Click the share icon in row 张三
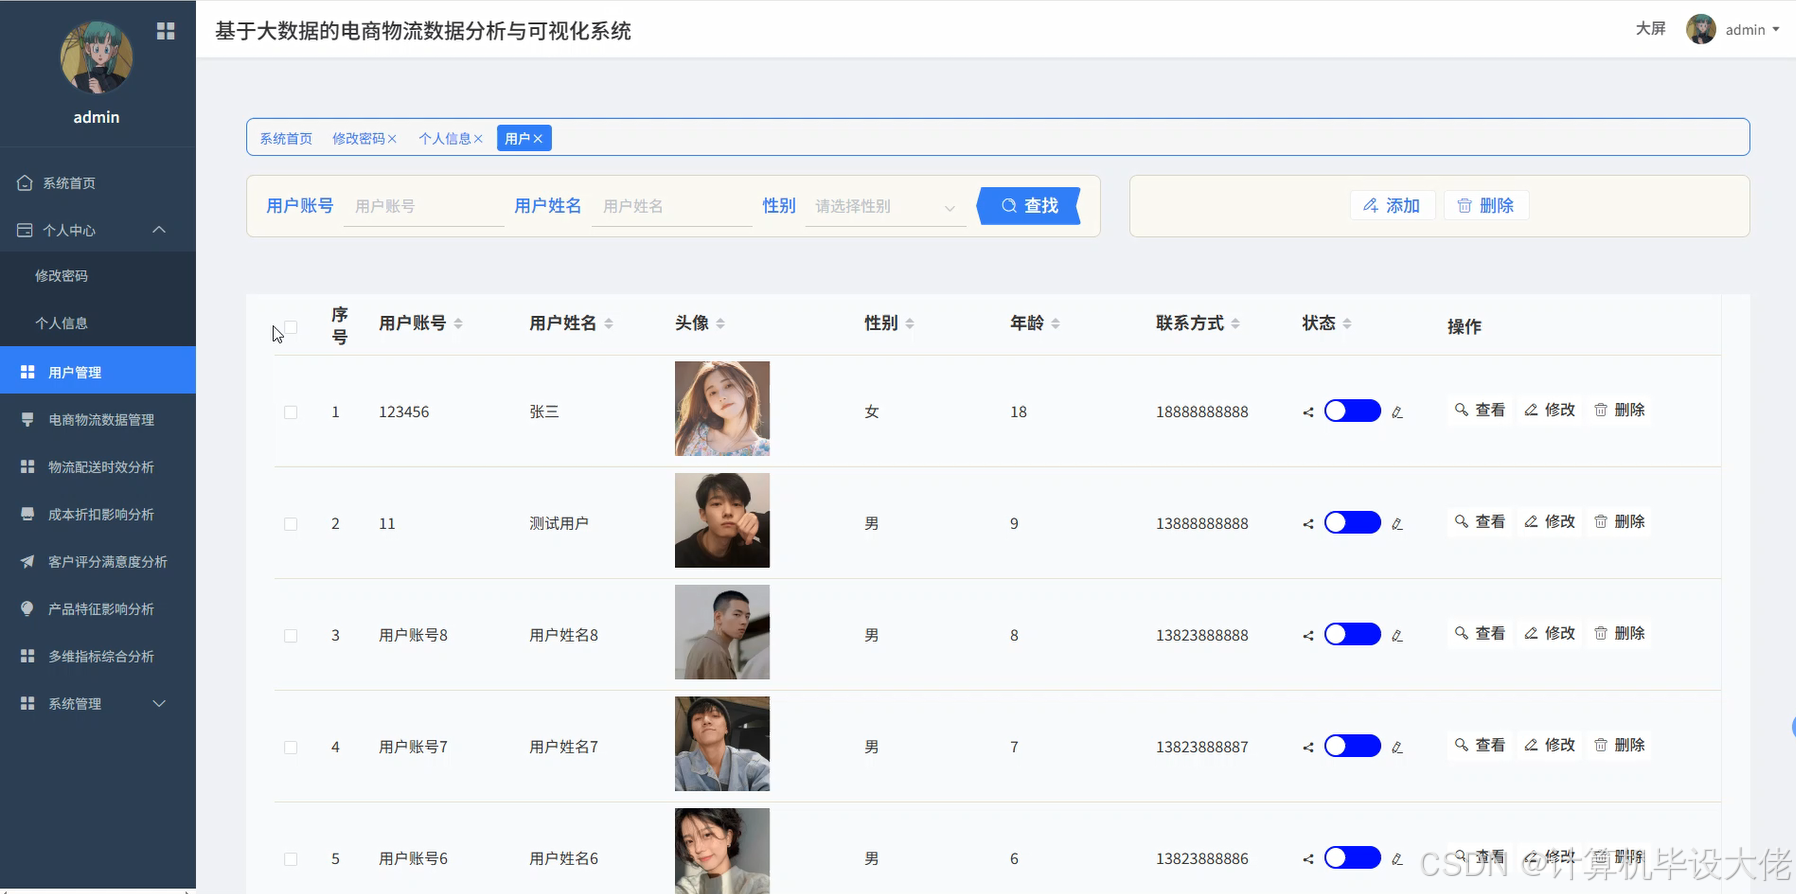Screen dimensions: 1796x894 (x=1308, y=412)
